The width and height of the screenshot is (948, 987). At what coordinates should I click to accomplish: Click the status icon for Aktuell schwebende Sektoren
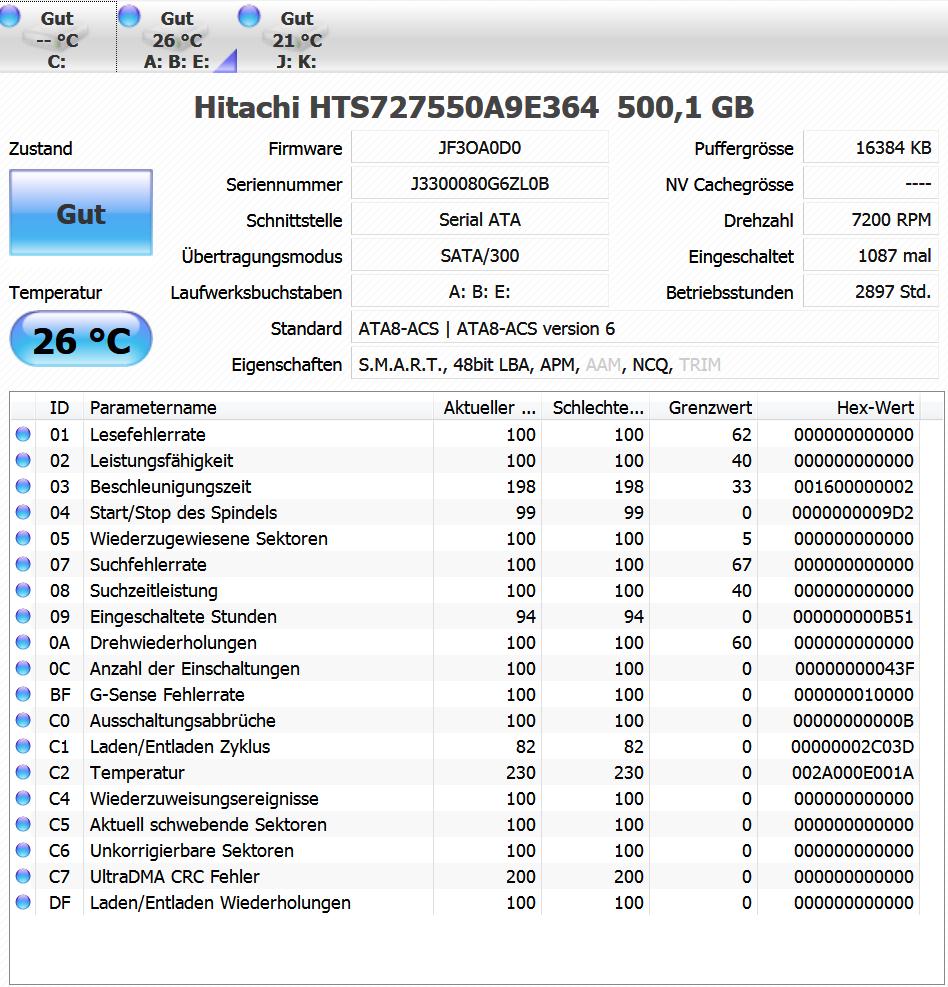(23, 824)
